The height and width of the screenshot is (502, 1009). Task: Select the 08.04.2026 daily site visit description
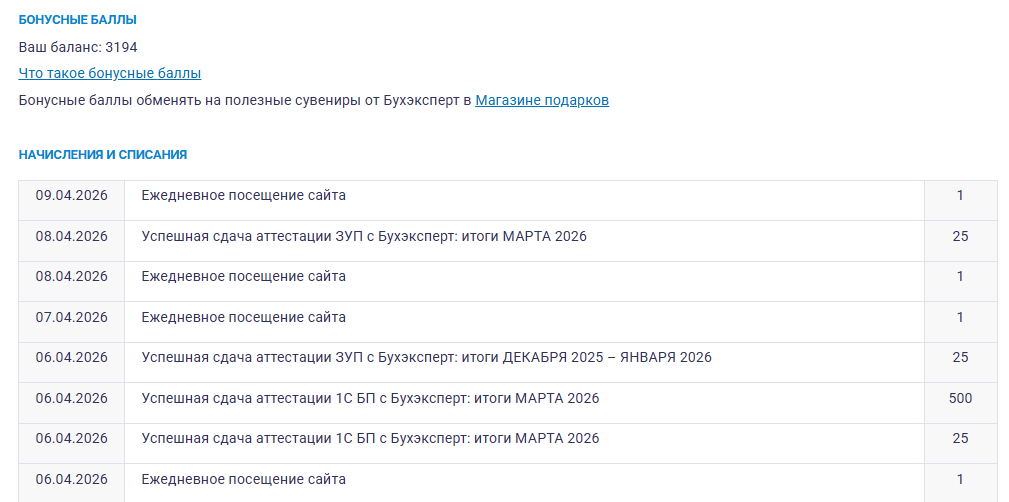coord(244,276)
